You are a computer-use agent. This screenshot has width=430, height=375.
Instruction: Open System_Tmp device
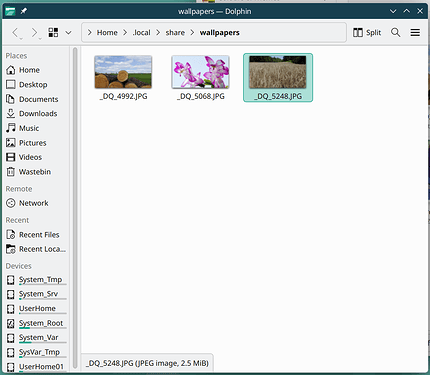click(37, 280)
